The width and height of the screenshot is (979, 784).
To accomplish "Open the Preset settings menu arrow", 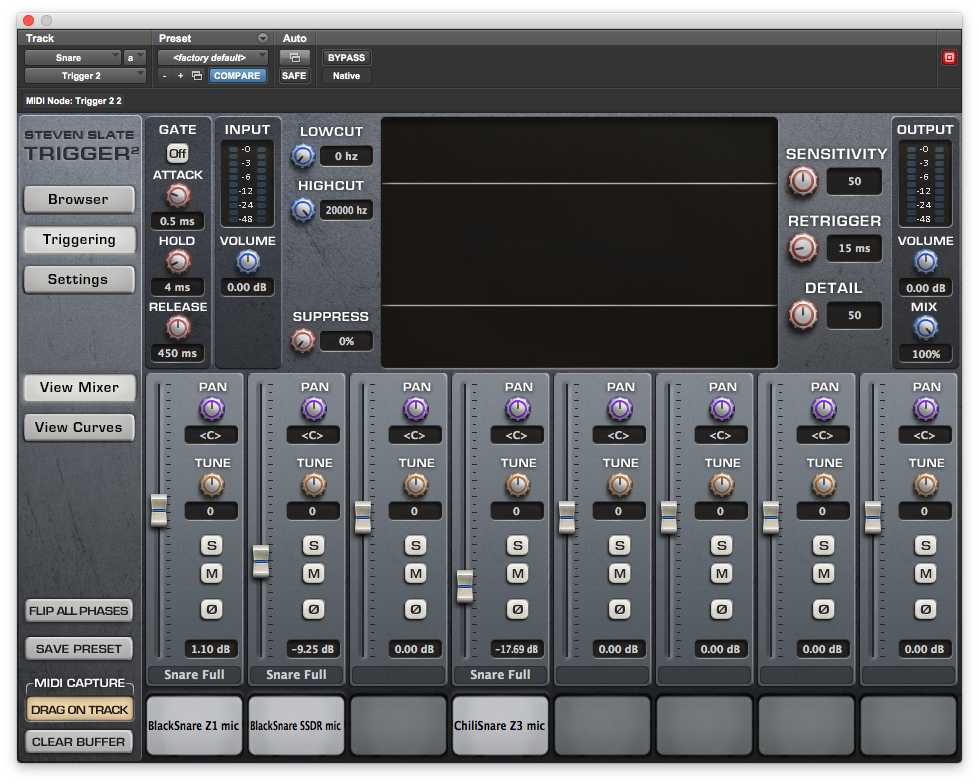I will 263,38.
